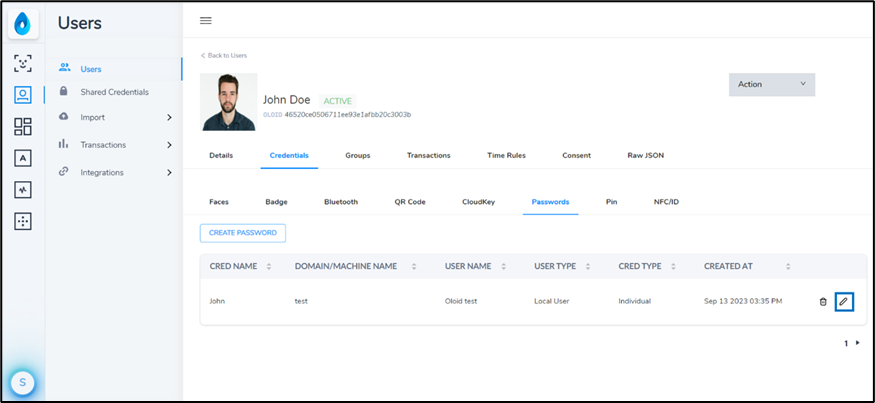This screenshot has width=875, height=403.
Task: Open the S account avatar
Action: [x=22, y=382]
